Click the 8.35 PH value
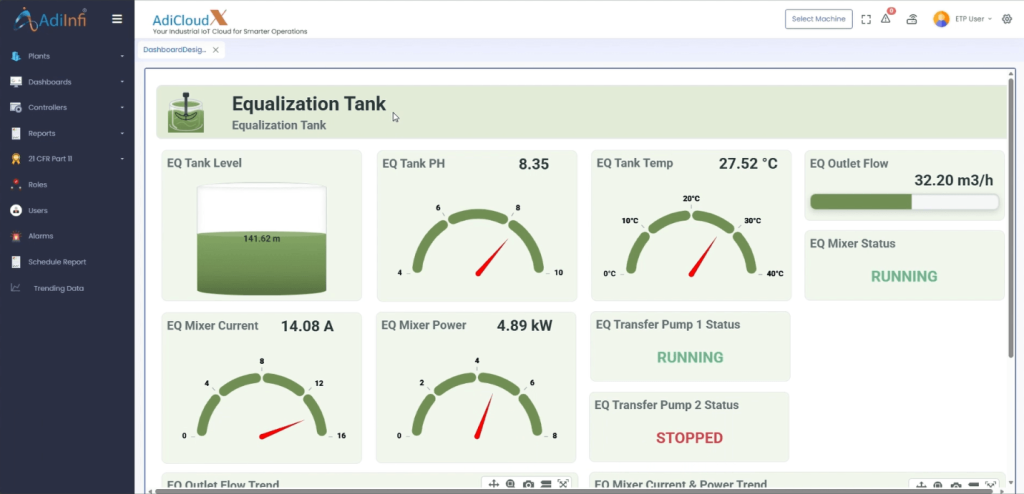Screen dimensions: 1024x494 (534, 164)
